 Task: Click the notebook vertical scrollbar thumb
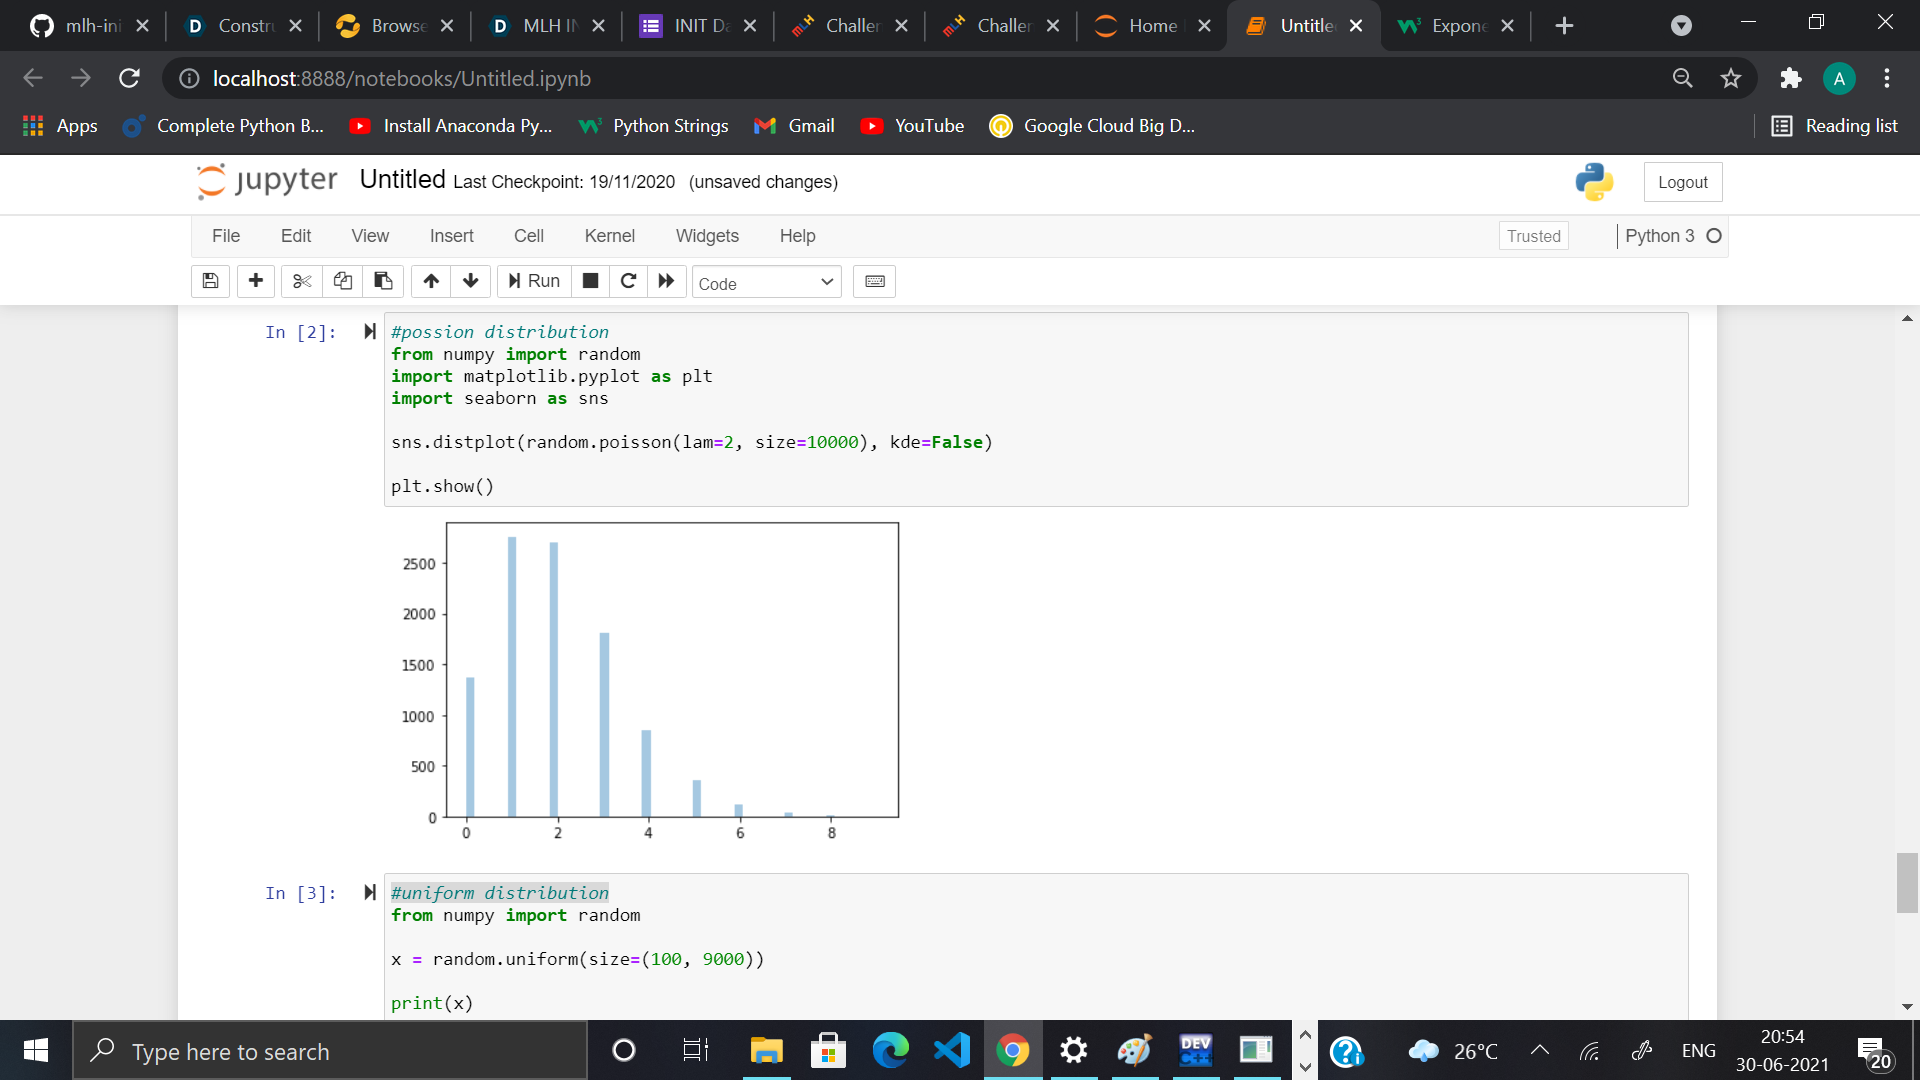tap(1906, 882)
